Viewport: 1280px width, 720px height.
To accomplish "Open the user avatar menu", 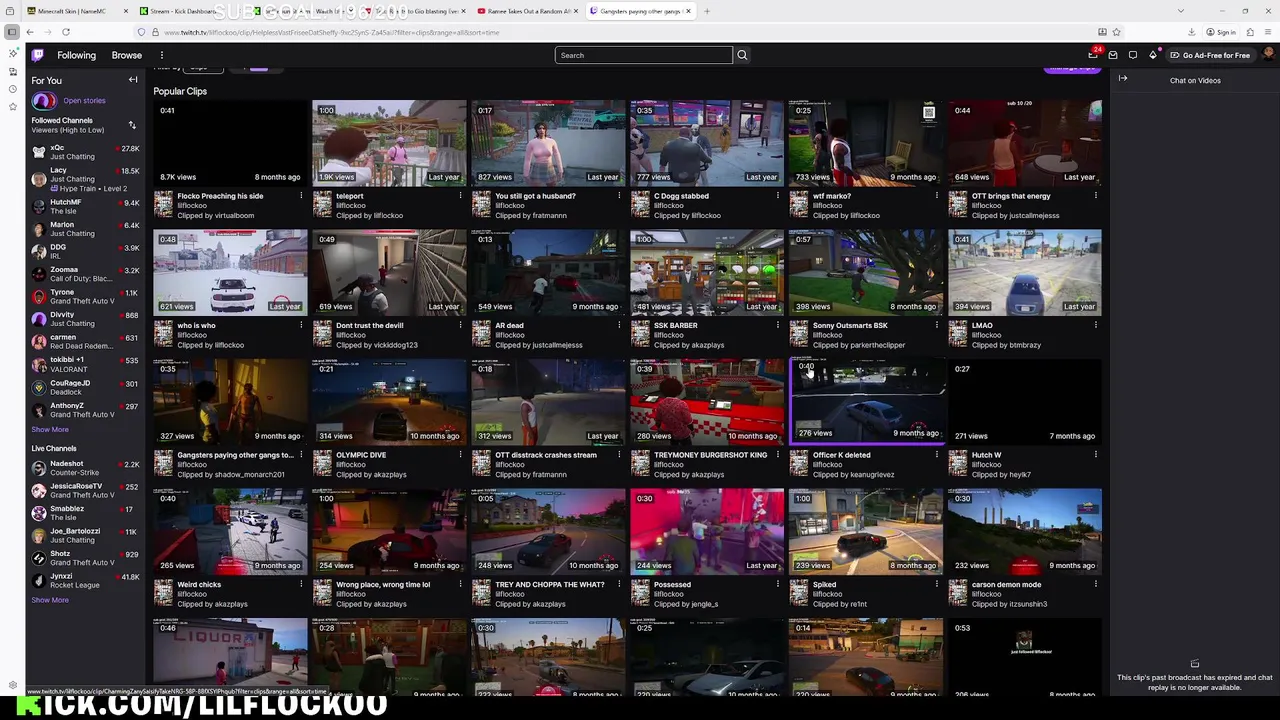I will (1269, 55).
